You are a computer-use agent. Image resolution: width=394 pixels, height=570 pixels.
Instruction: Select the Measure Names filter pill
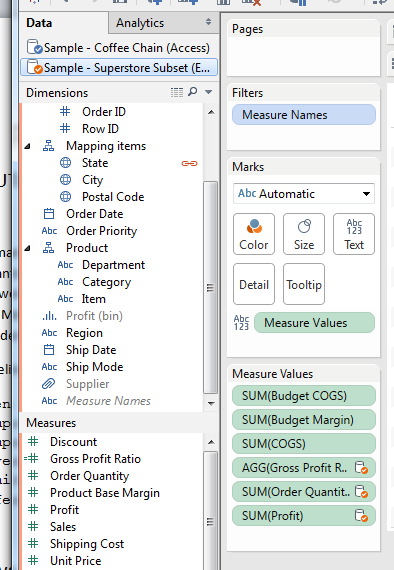[304, 115]
